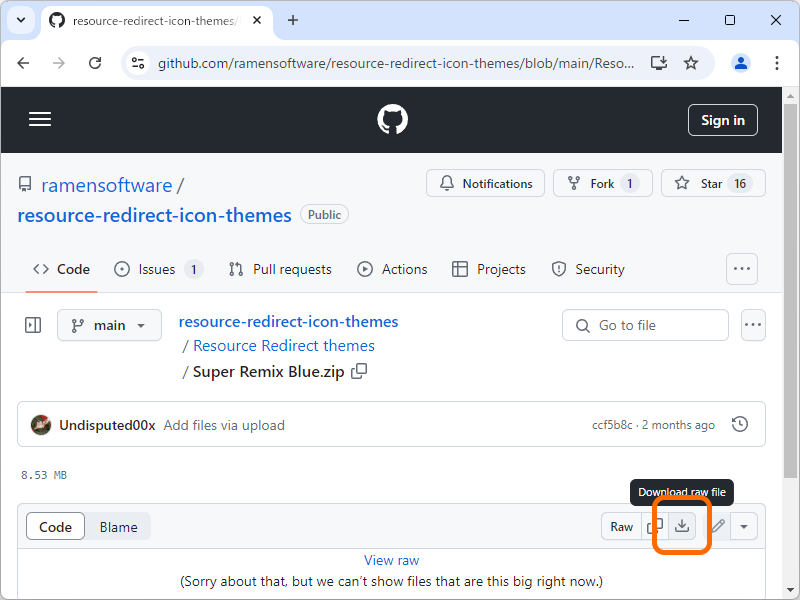800x600 pixels.
Task: Copy file path next to Super Remix Blue.zip
Action: [359, 371]
